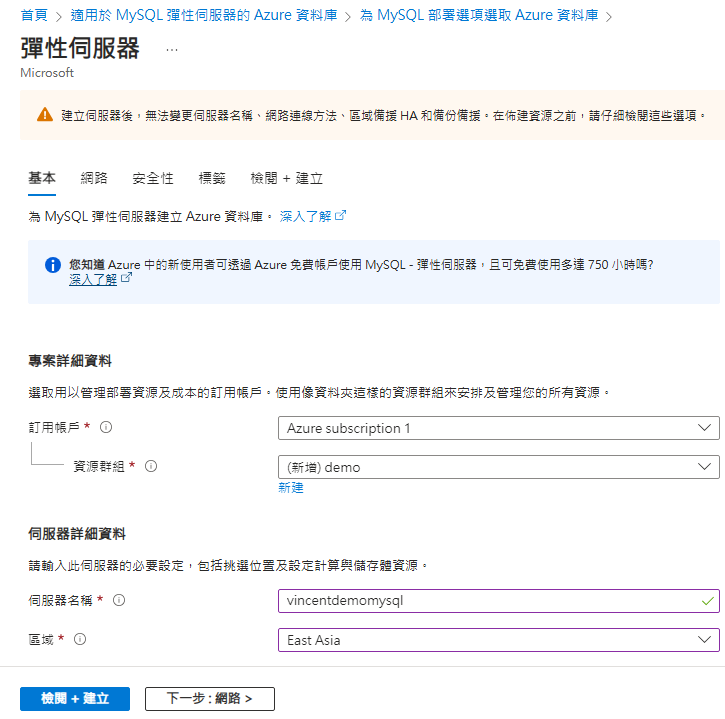Expand the Azure subscription 1 dropdown

[498, 428]
